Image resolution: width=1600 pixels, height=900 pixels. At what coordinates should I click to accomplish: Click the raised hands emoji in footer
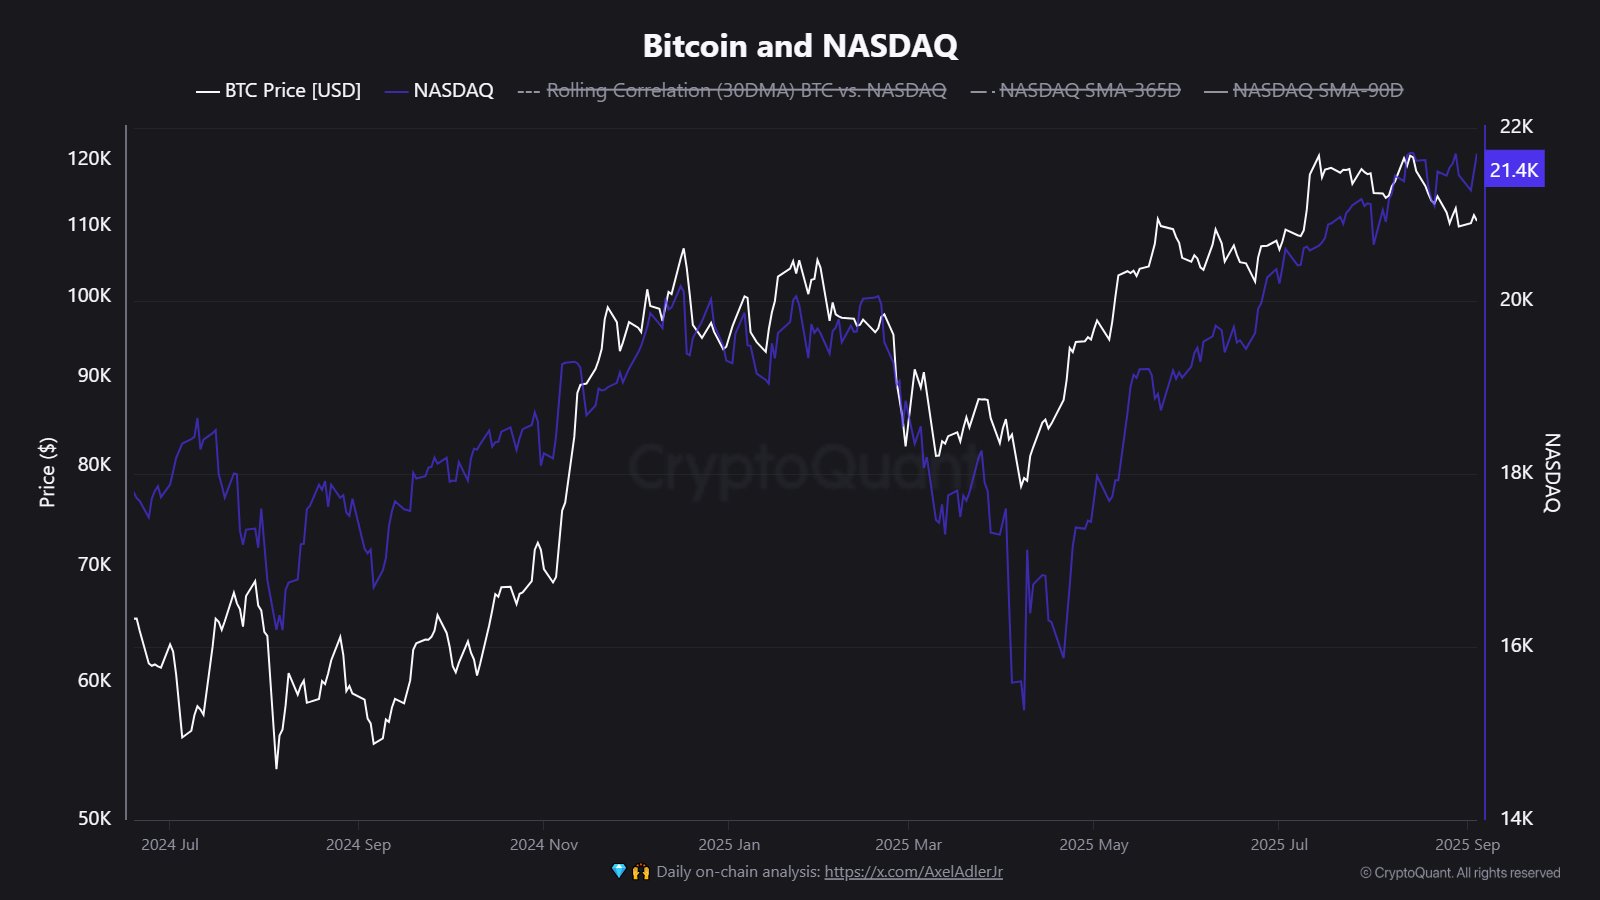point(640,872)
